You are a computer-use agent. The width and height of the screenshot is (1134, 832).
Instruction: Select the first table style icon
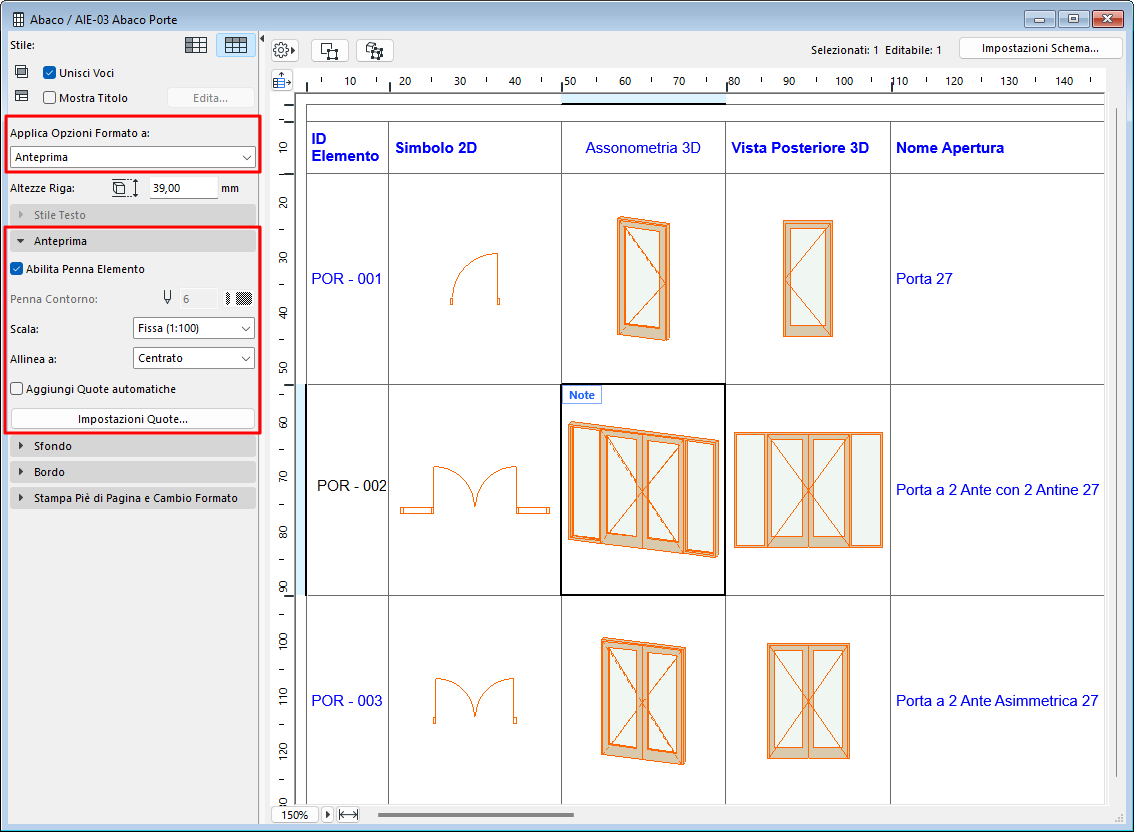[196, 45]
